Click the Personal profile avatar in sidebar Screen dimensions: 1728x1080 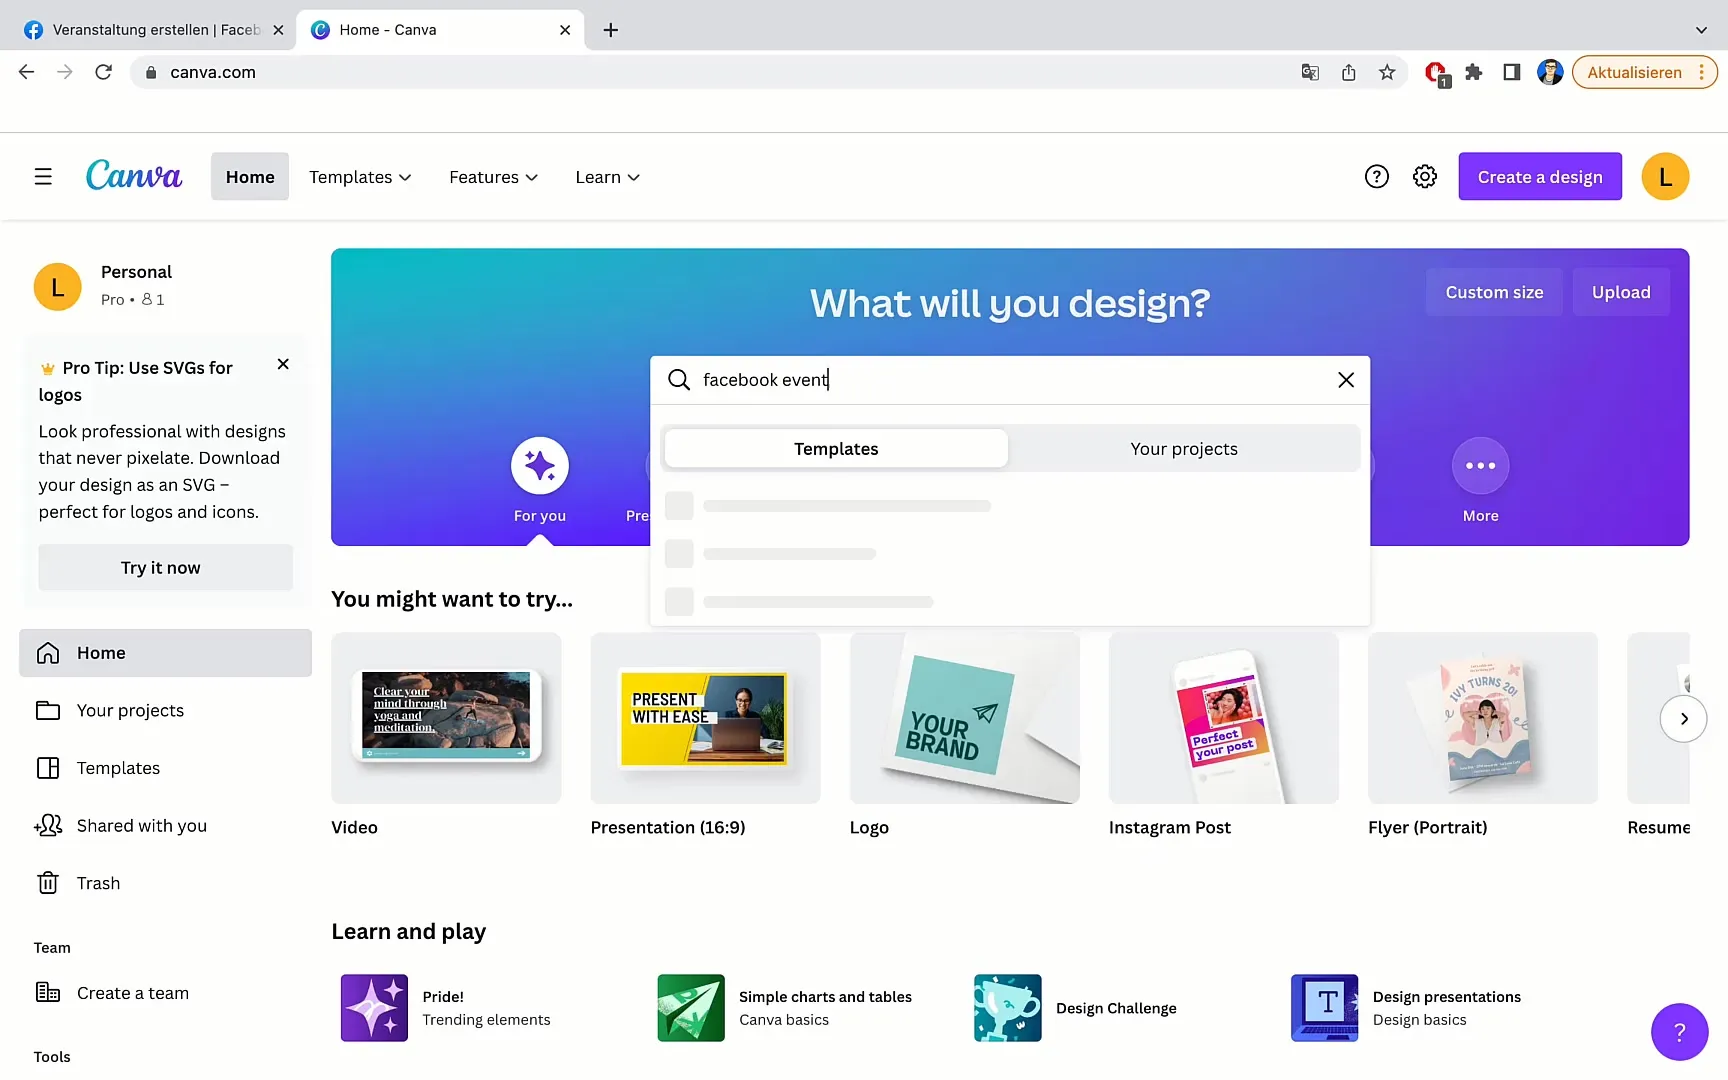[x=58, y=287]
